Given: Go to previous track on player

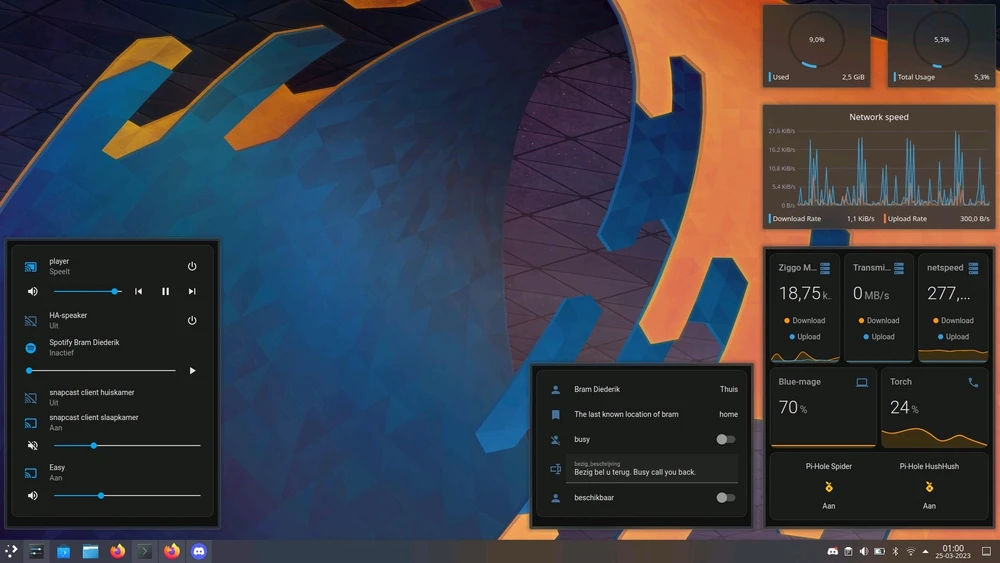Looking at the screenshot, I should (138, 292).
